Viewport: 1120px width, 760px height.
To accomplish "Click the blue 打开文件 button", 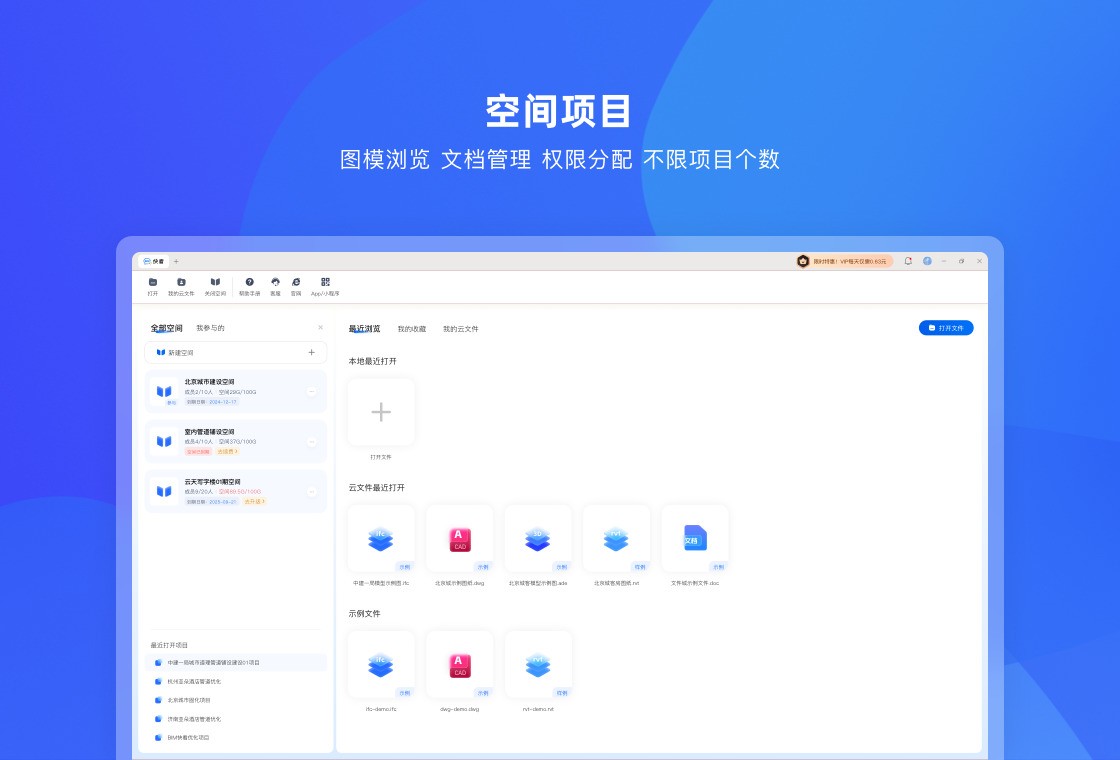I will pos(945,327).
